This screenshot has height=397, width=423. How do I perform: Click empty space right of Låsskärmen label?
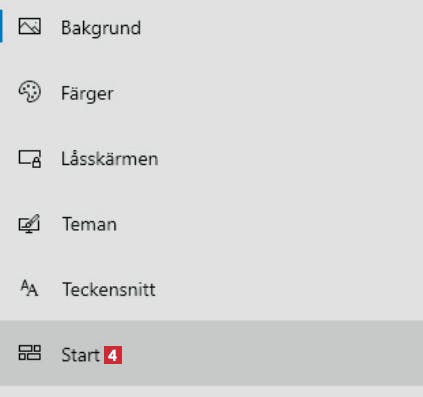(x=290, y=158)
